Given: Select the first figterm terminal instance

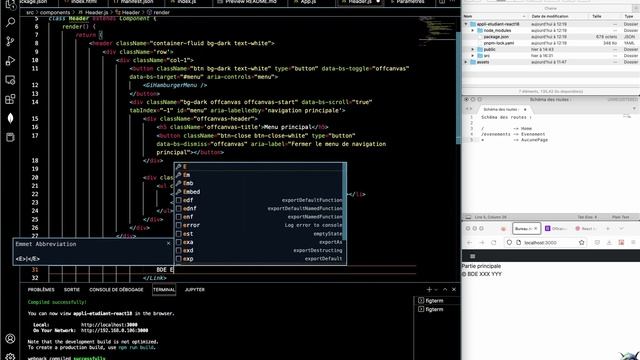Looking at the screenshot, I should point(437,301).
